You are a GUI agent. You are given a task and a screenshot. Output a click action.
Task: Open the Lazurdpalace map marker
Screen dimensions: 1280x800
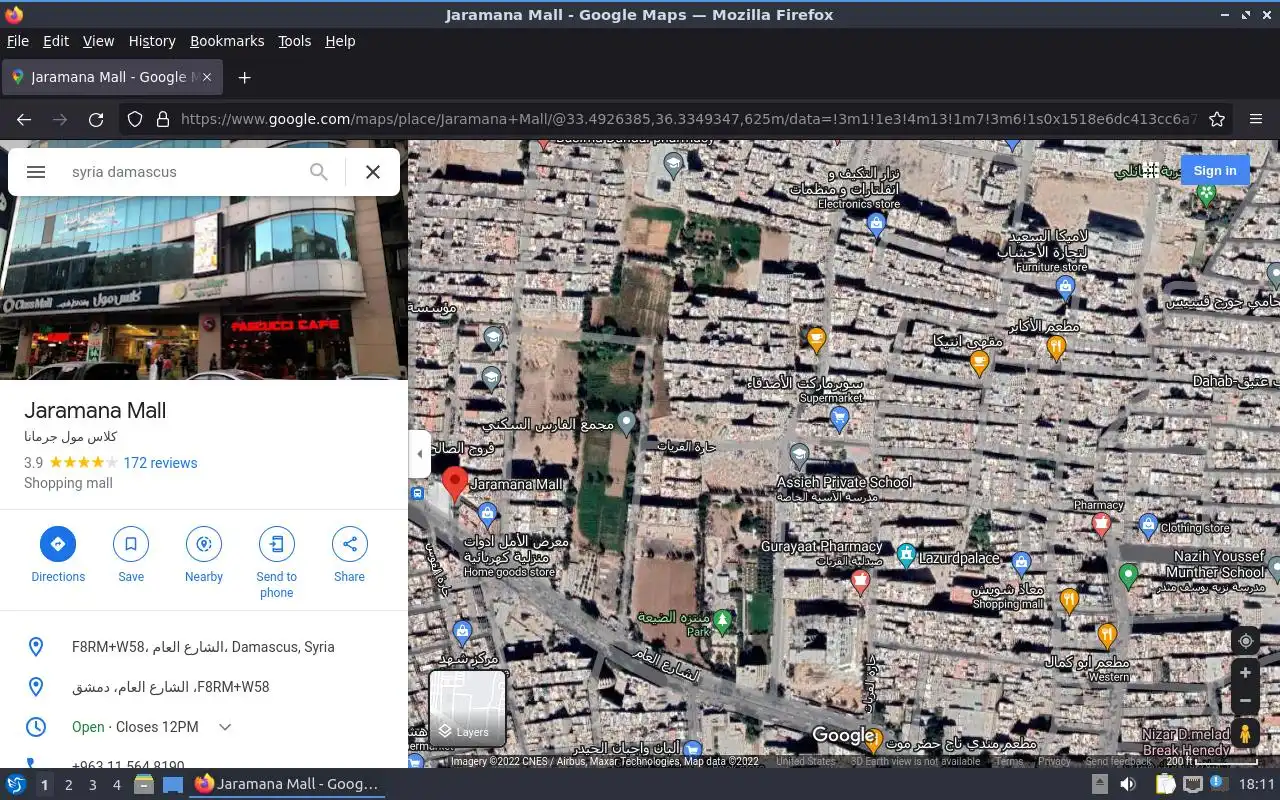point(906,554)
